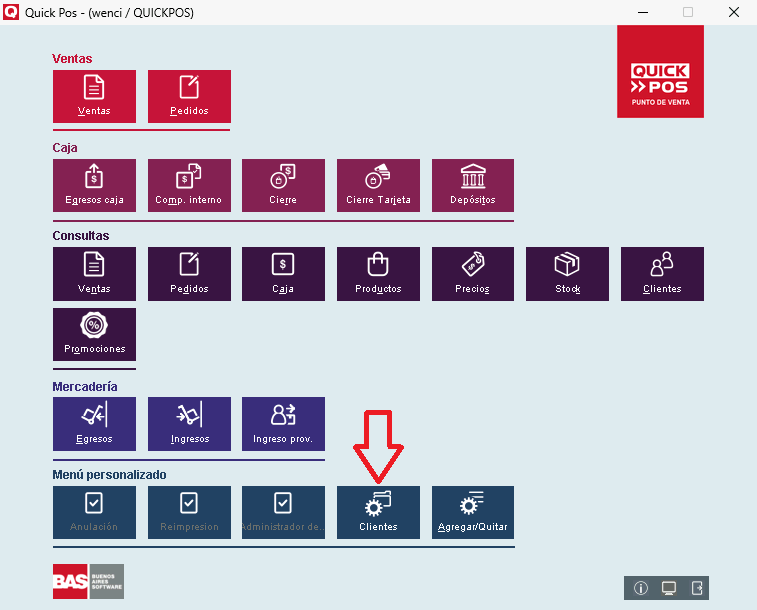Open Depósitos bank tile

click(x=473, y=185)
